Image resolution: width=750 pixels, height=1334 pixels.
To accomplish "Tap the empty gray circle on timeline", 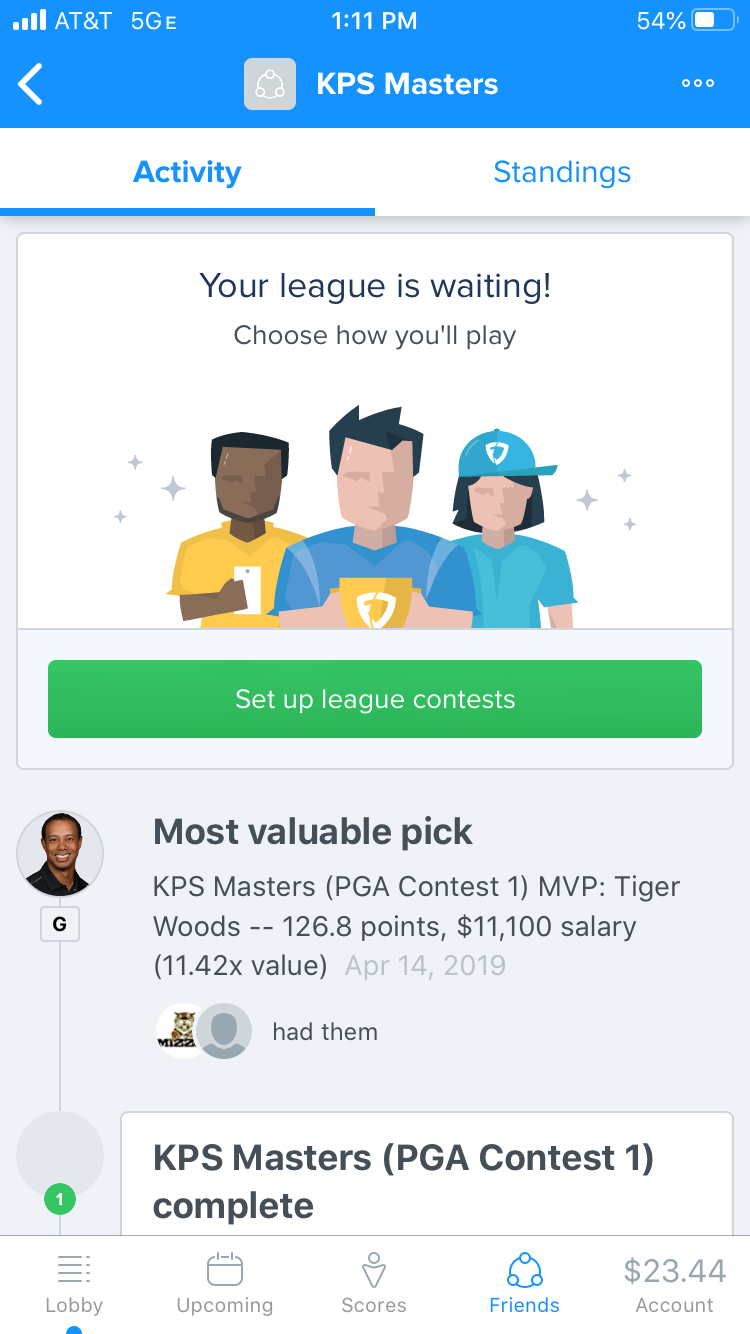I will tap(60, 1153).
